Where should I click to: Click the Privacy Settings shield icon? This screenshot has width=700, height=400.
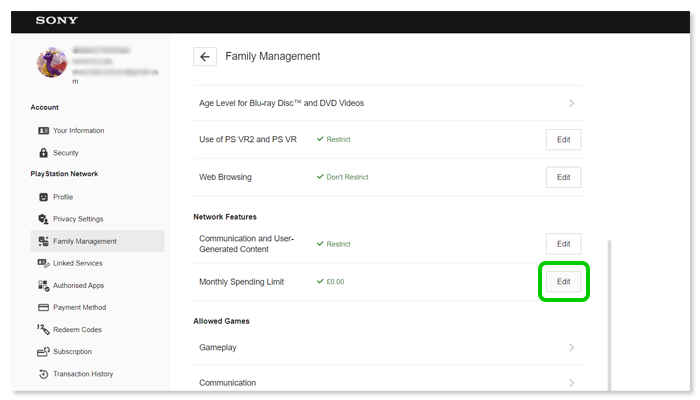tap(43, 219)
